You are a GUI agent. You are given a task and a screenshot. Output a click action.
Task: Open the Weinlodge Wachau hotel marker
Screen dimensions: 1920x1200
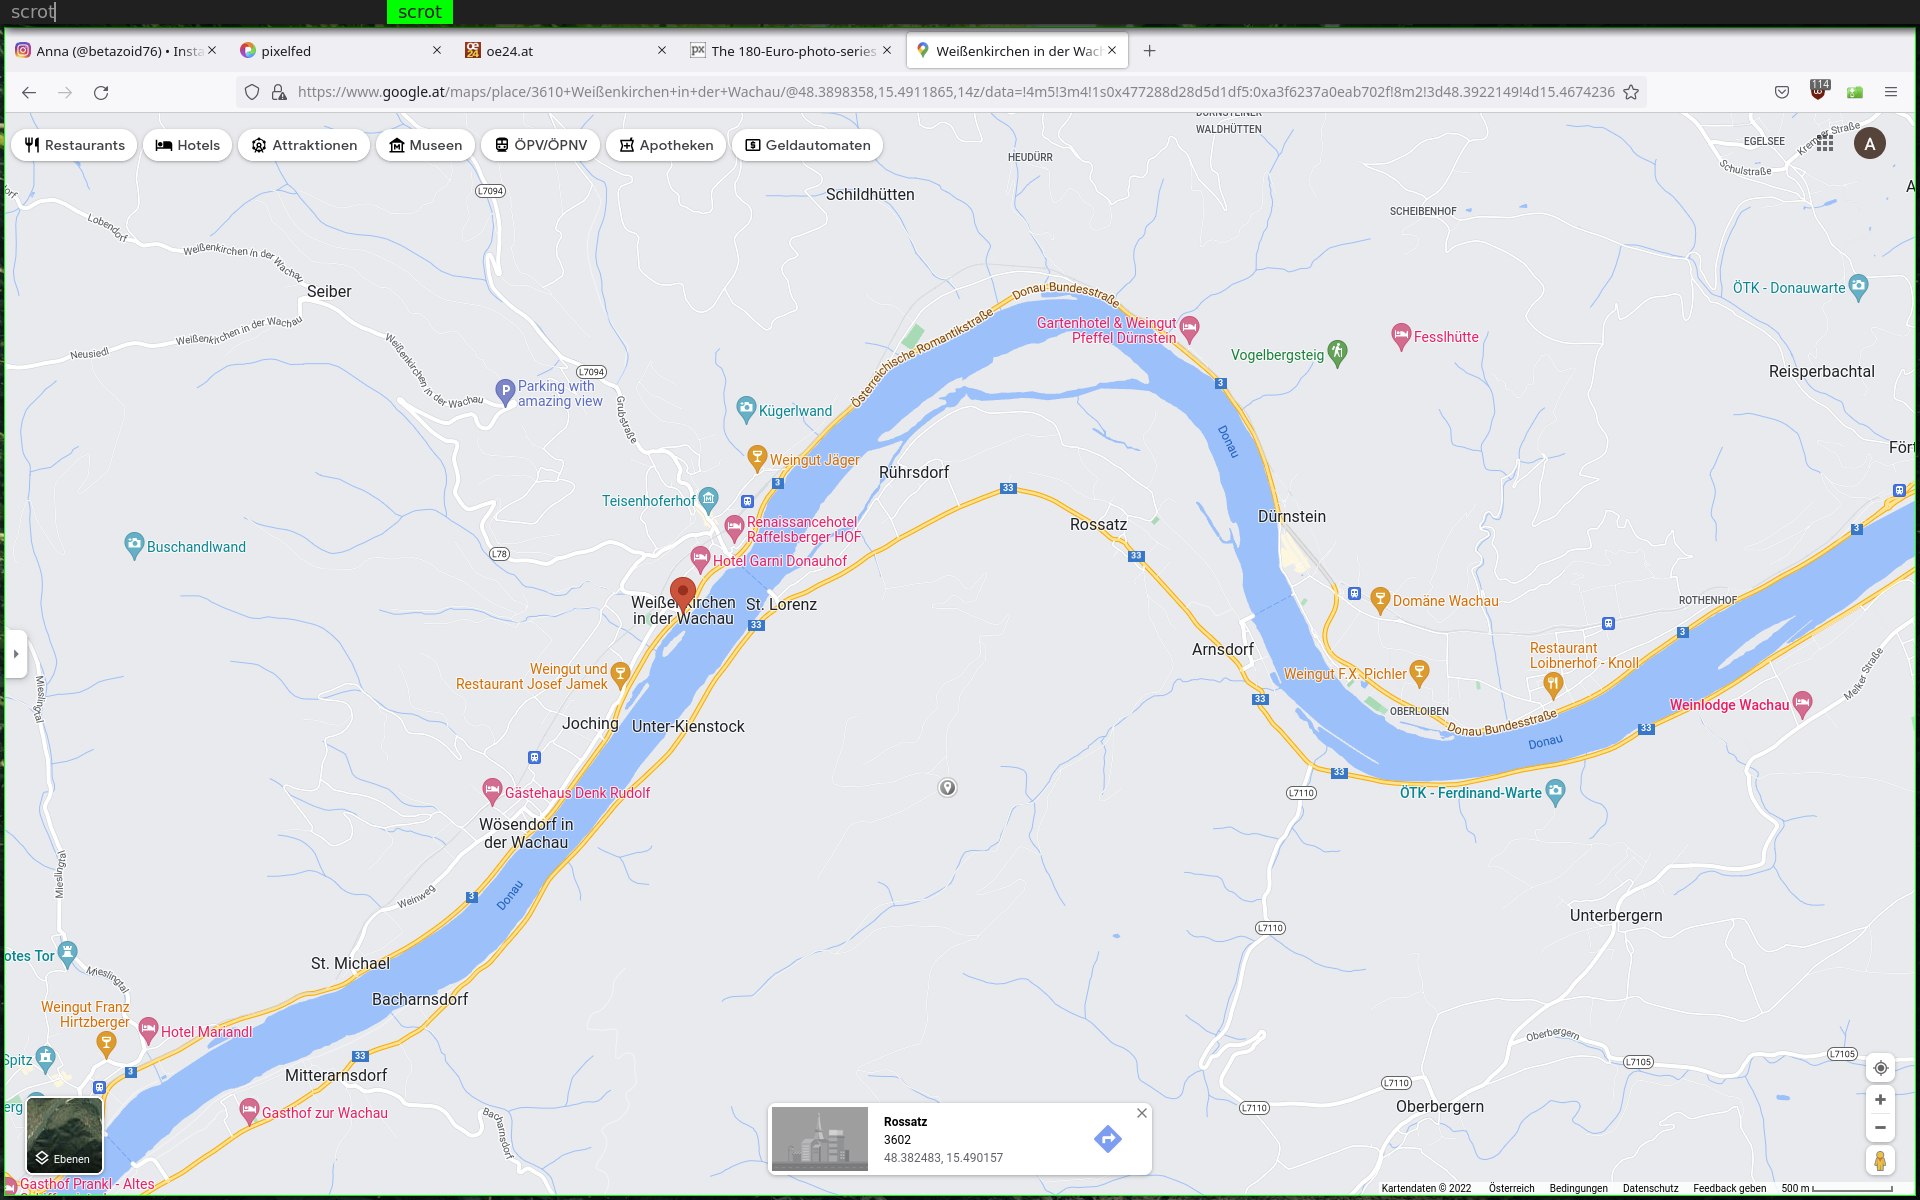(1802, 704)
